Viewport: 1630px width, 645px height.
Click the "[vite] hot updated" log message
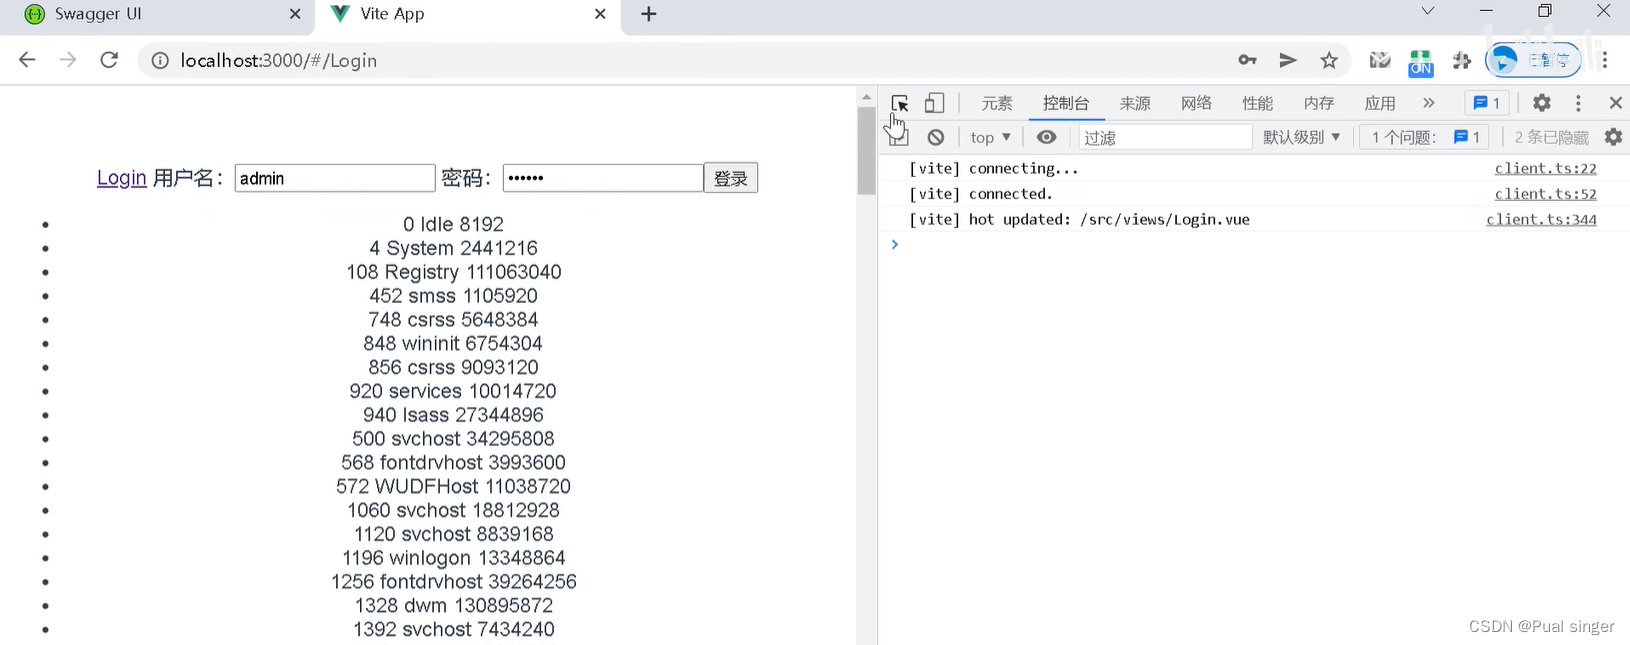pos(1079,219)
